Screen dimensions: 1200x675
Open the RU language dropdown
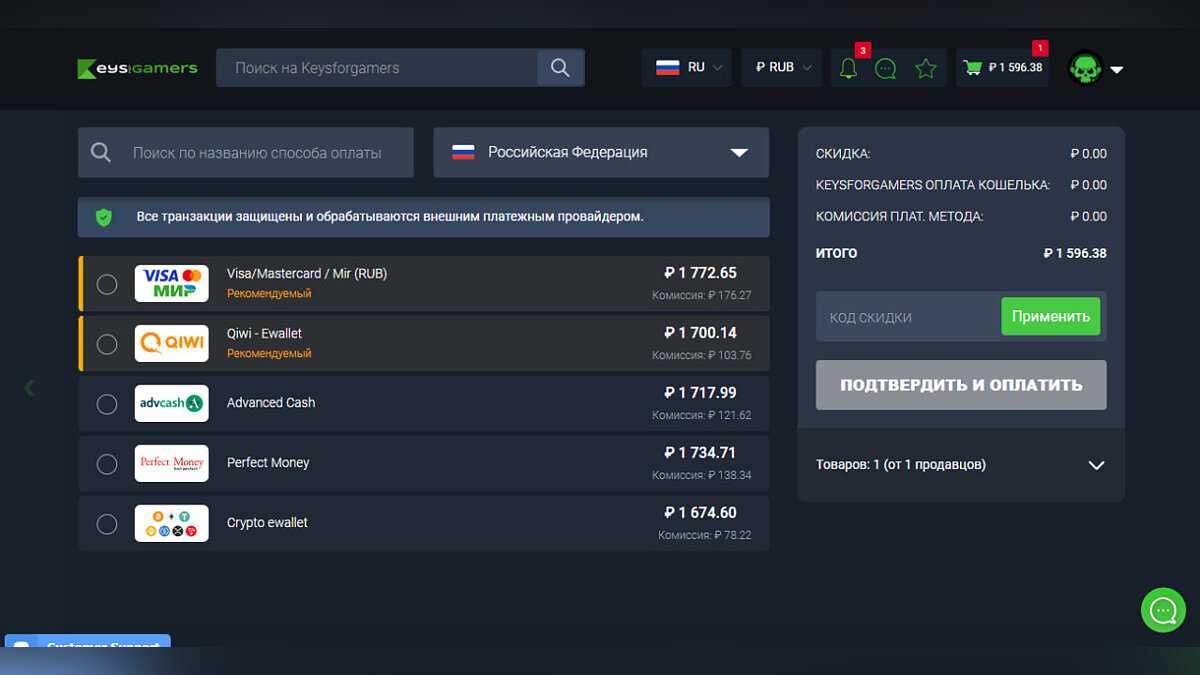point(687,68)
